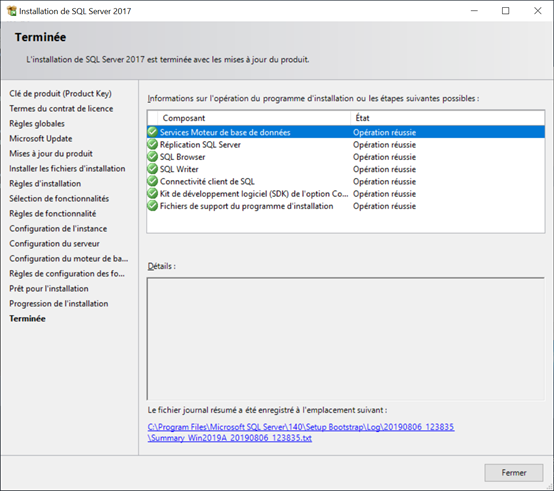Image resolution: width=554 pixels, height=491 pixels.
Task: Click Installer les fichiers d'installation step
Action: point(67,168)
